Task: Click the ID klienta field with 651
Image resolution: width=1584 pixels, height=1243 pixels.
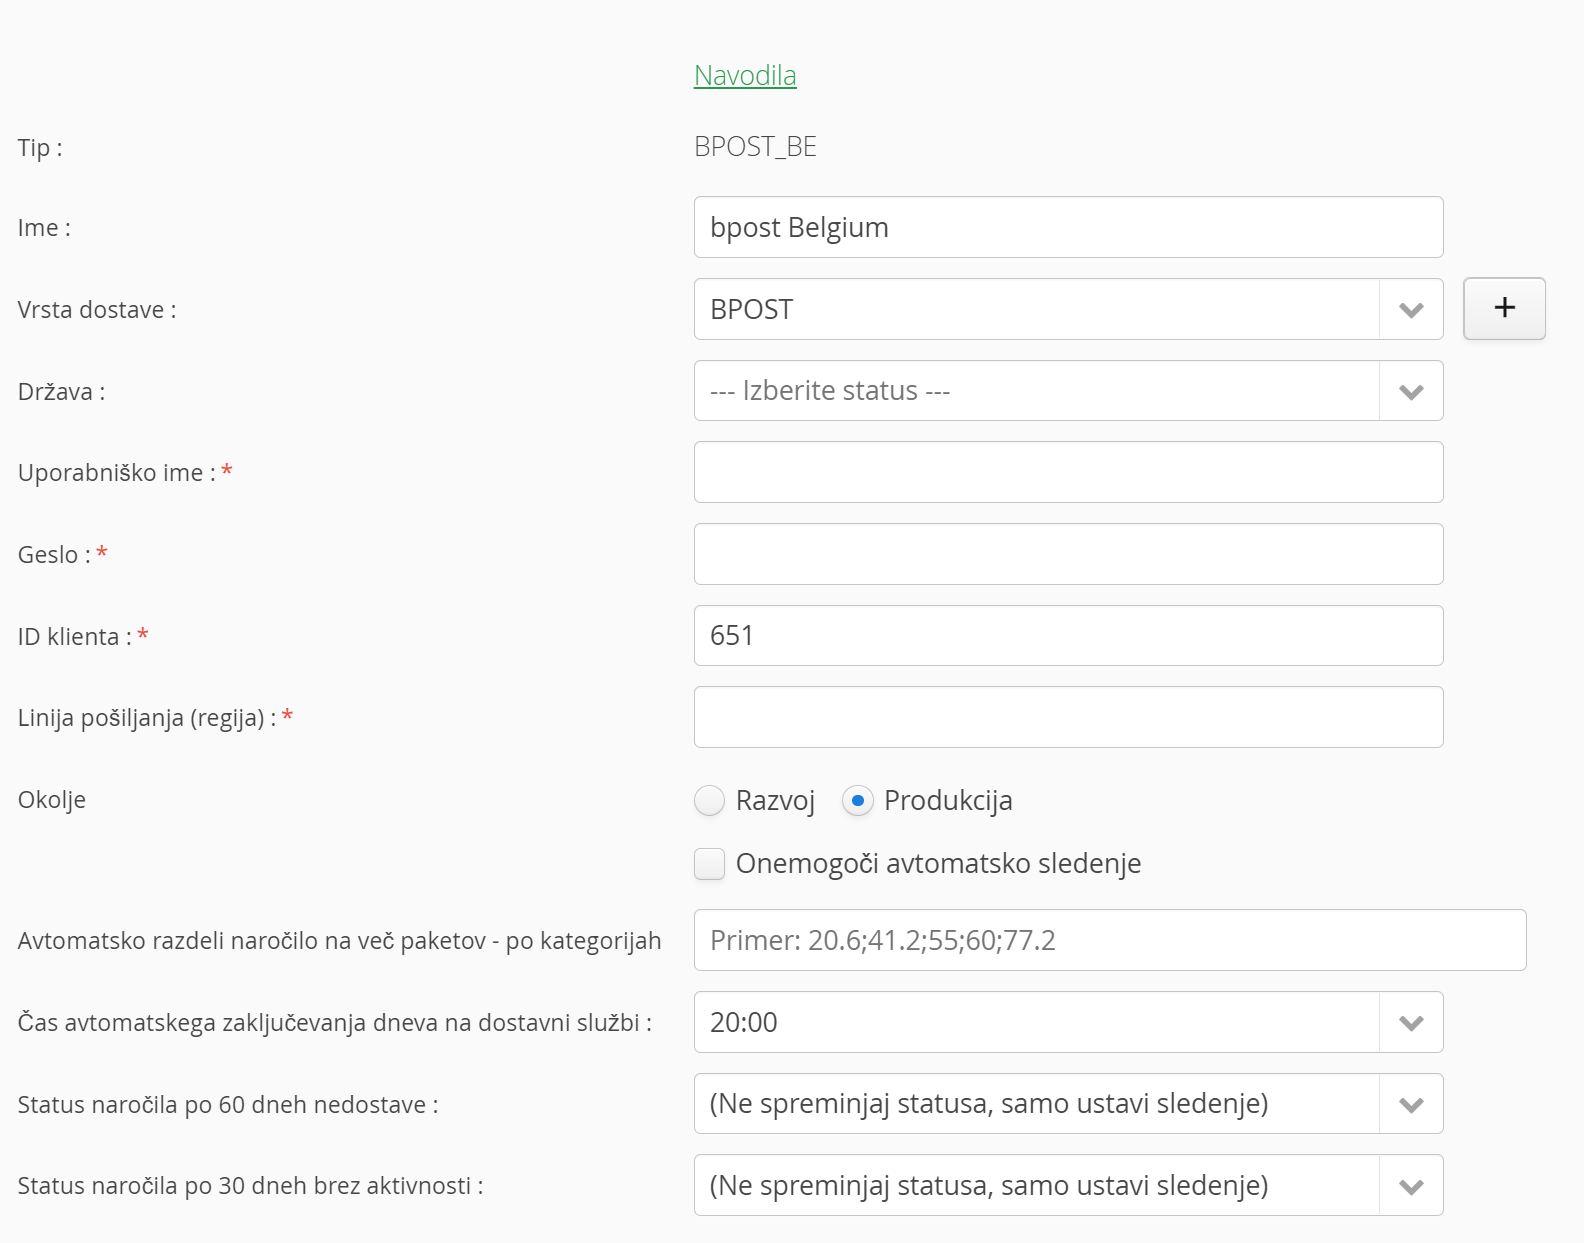Action: click(x=1068, y=636)
